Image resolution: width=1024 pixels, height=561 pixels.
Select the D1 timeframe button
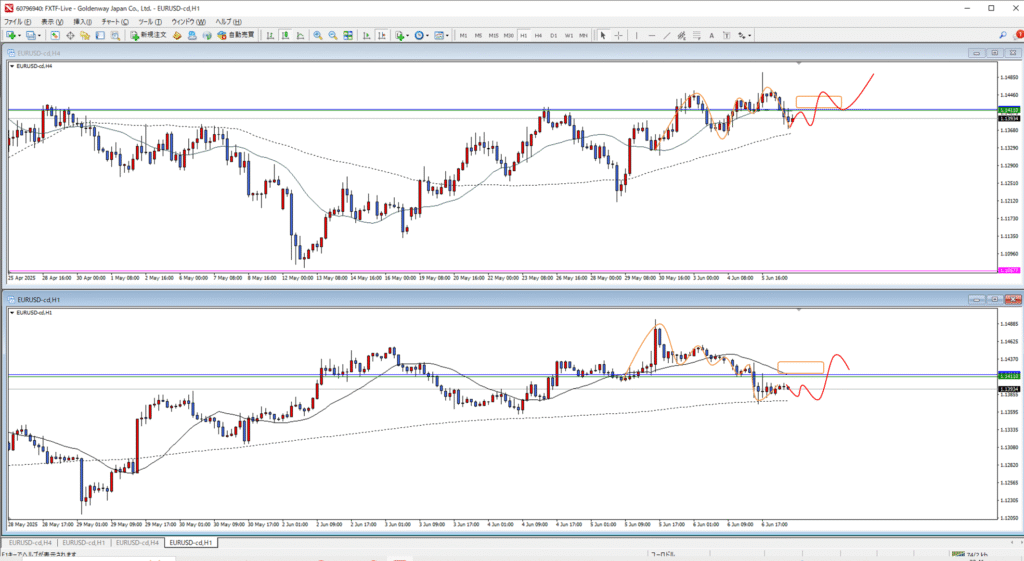[554, 35]
